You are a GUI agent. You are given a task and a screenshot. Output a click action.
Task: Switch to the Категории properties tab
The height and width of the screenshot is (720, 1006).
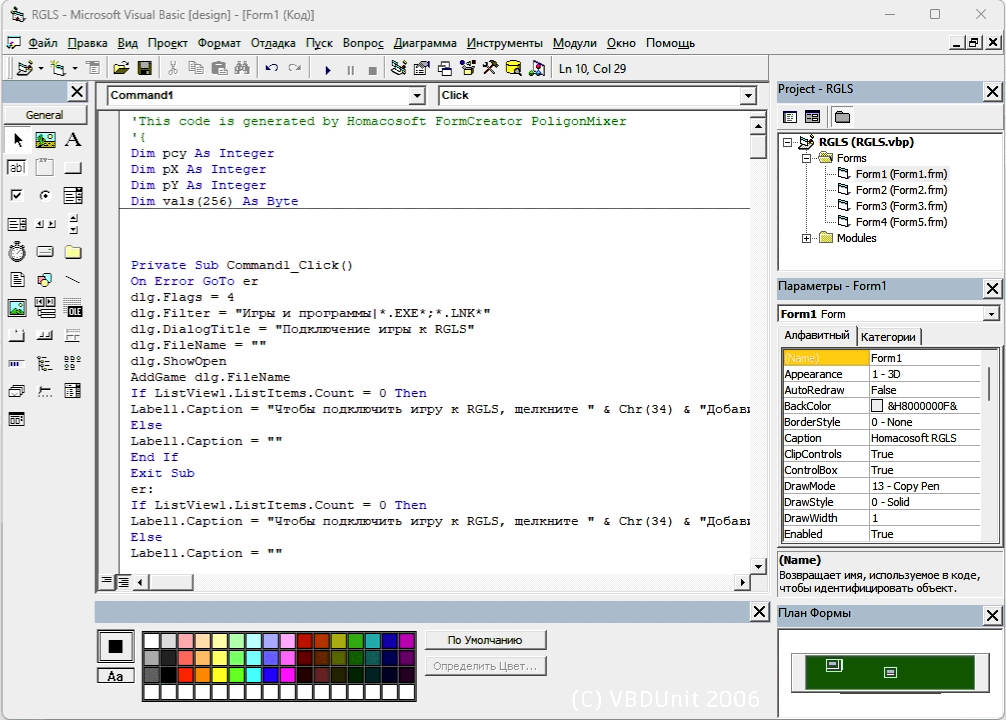pos(889,337)
